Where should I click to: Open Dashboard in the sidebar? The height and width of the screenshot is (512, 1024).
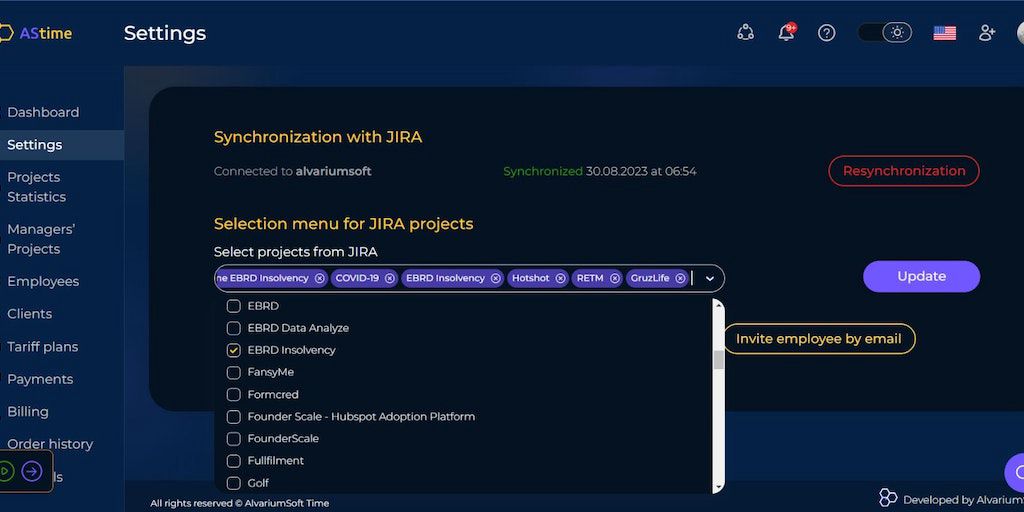click(x=43, y=112)
